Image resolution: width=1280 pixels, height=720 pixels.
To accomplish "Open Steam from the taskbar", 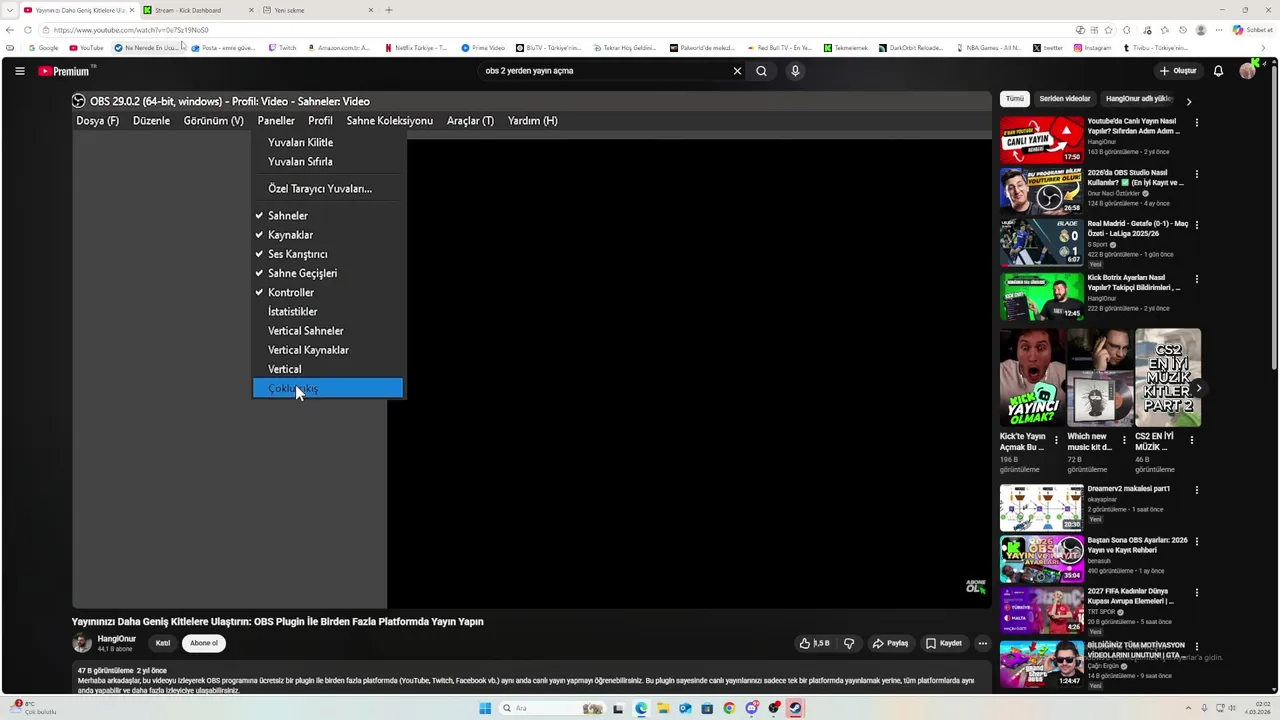I will [x=796, y=708].
